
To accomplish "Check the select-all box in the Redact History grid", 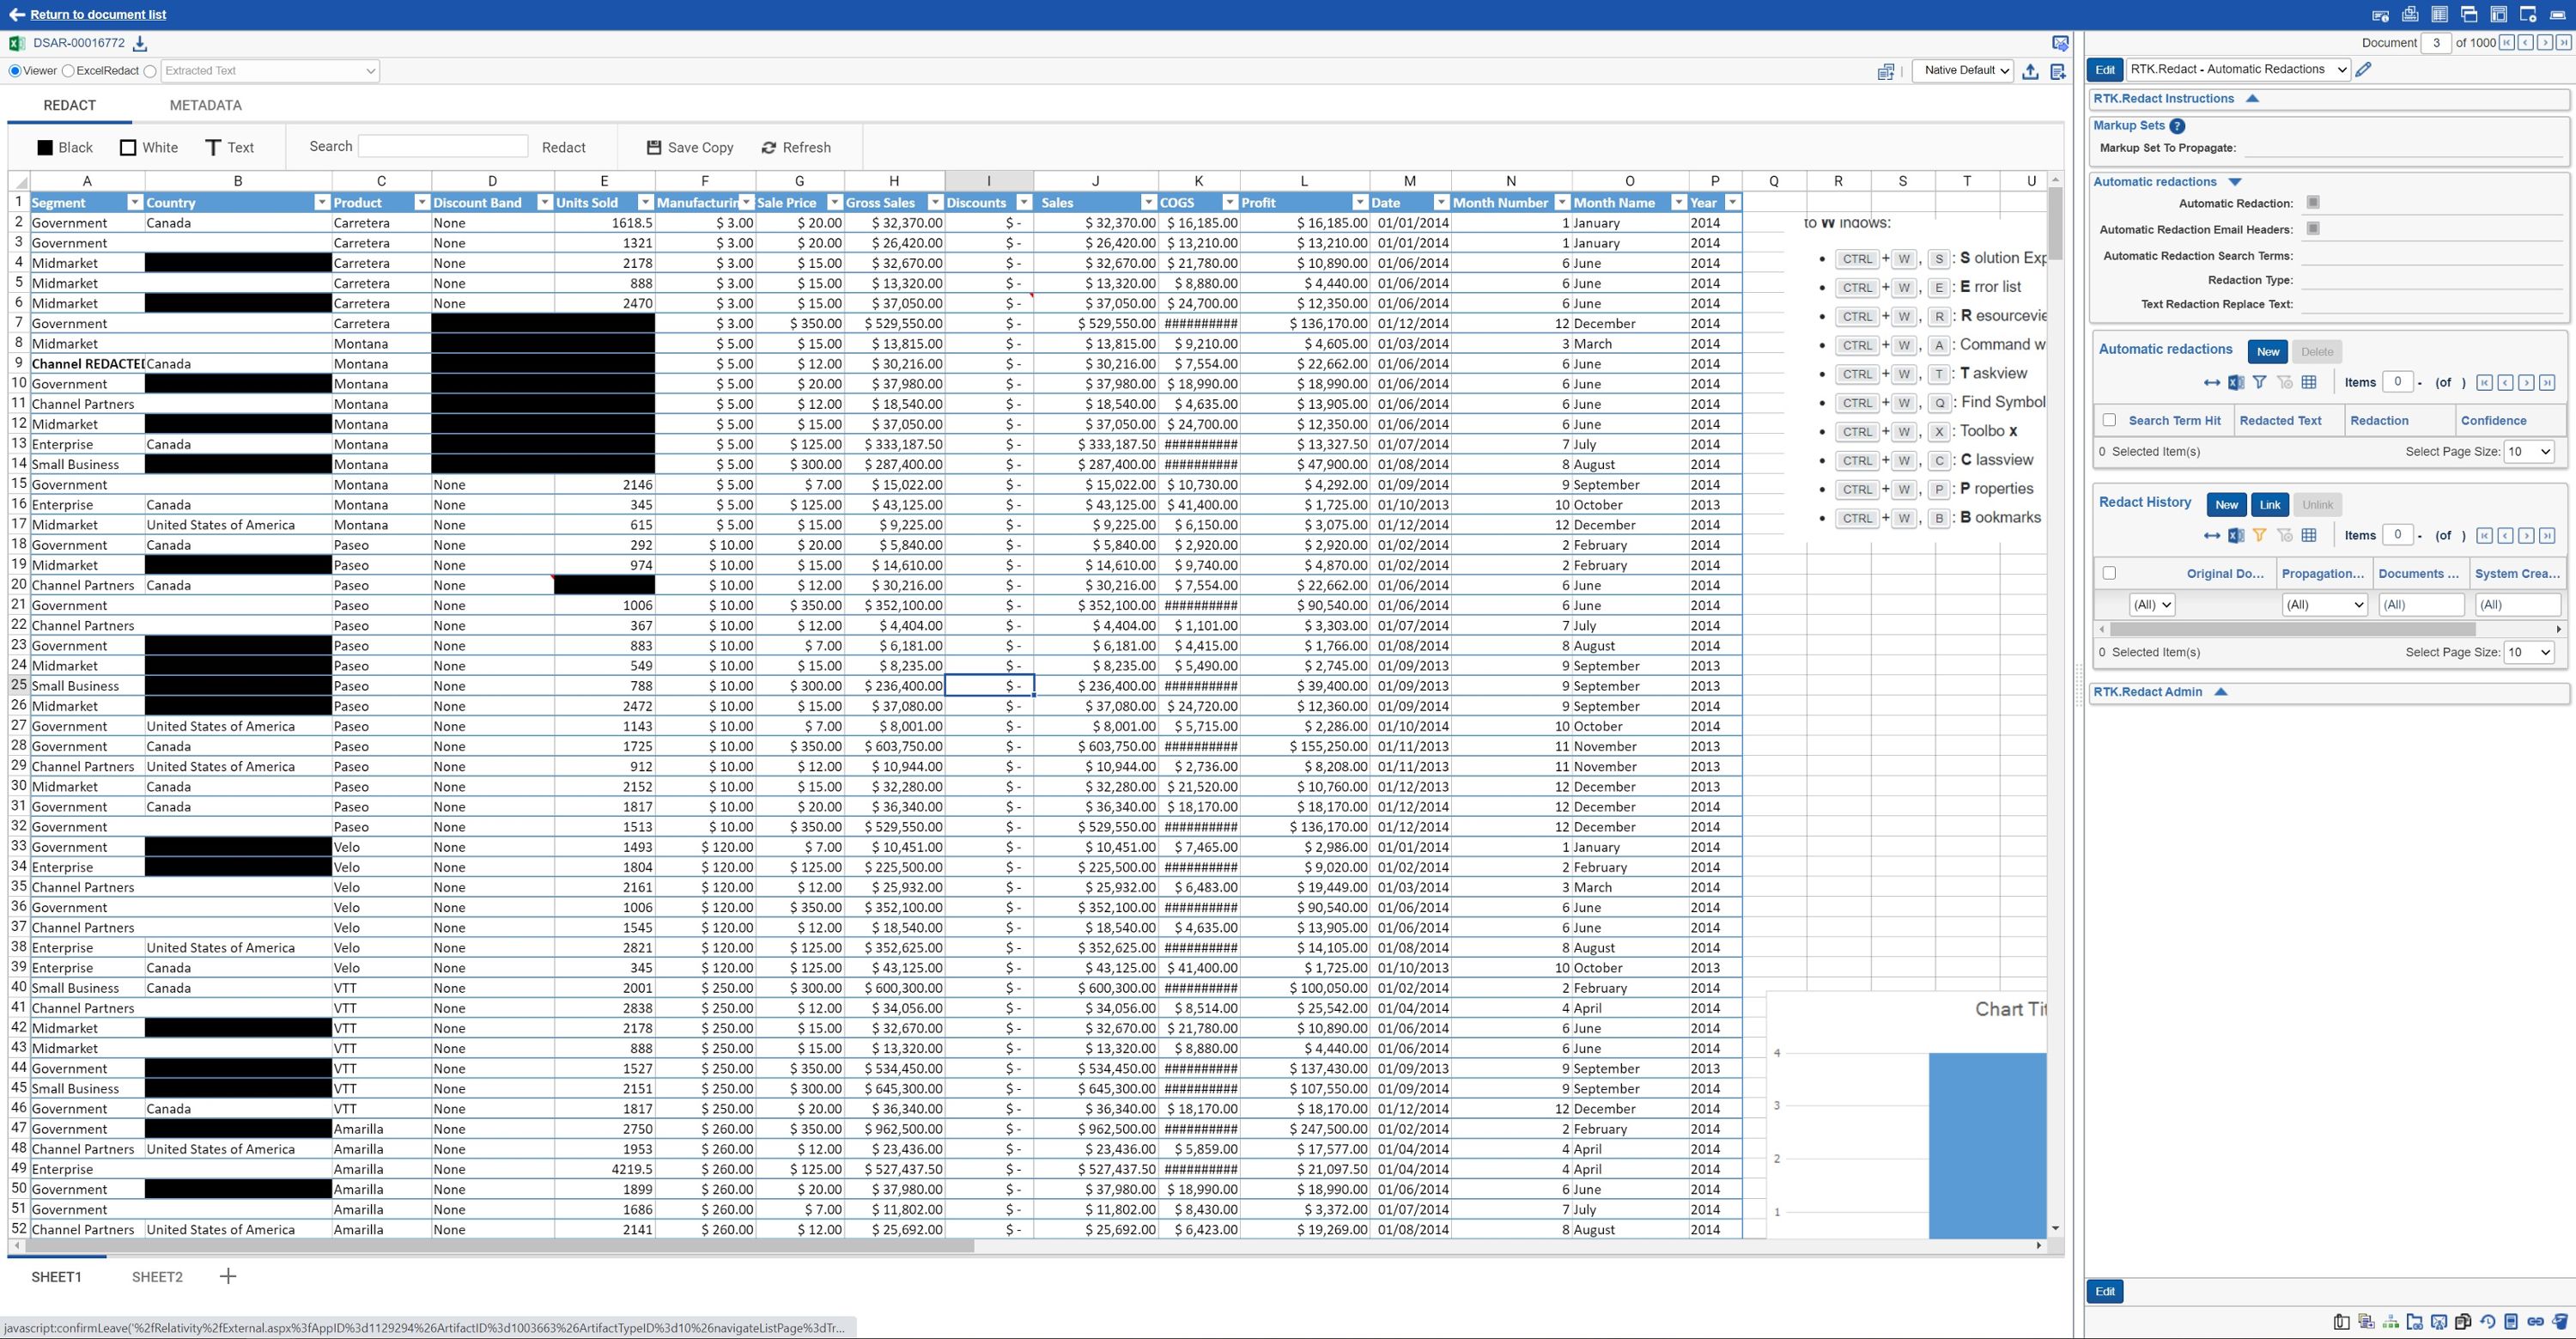I will [x=2110, y=572].
